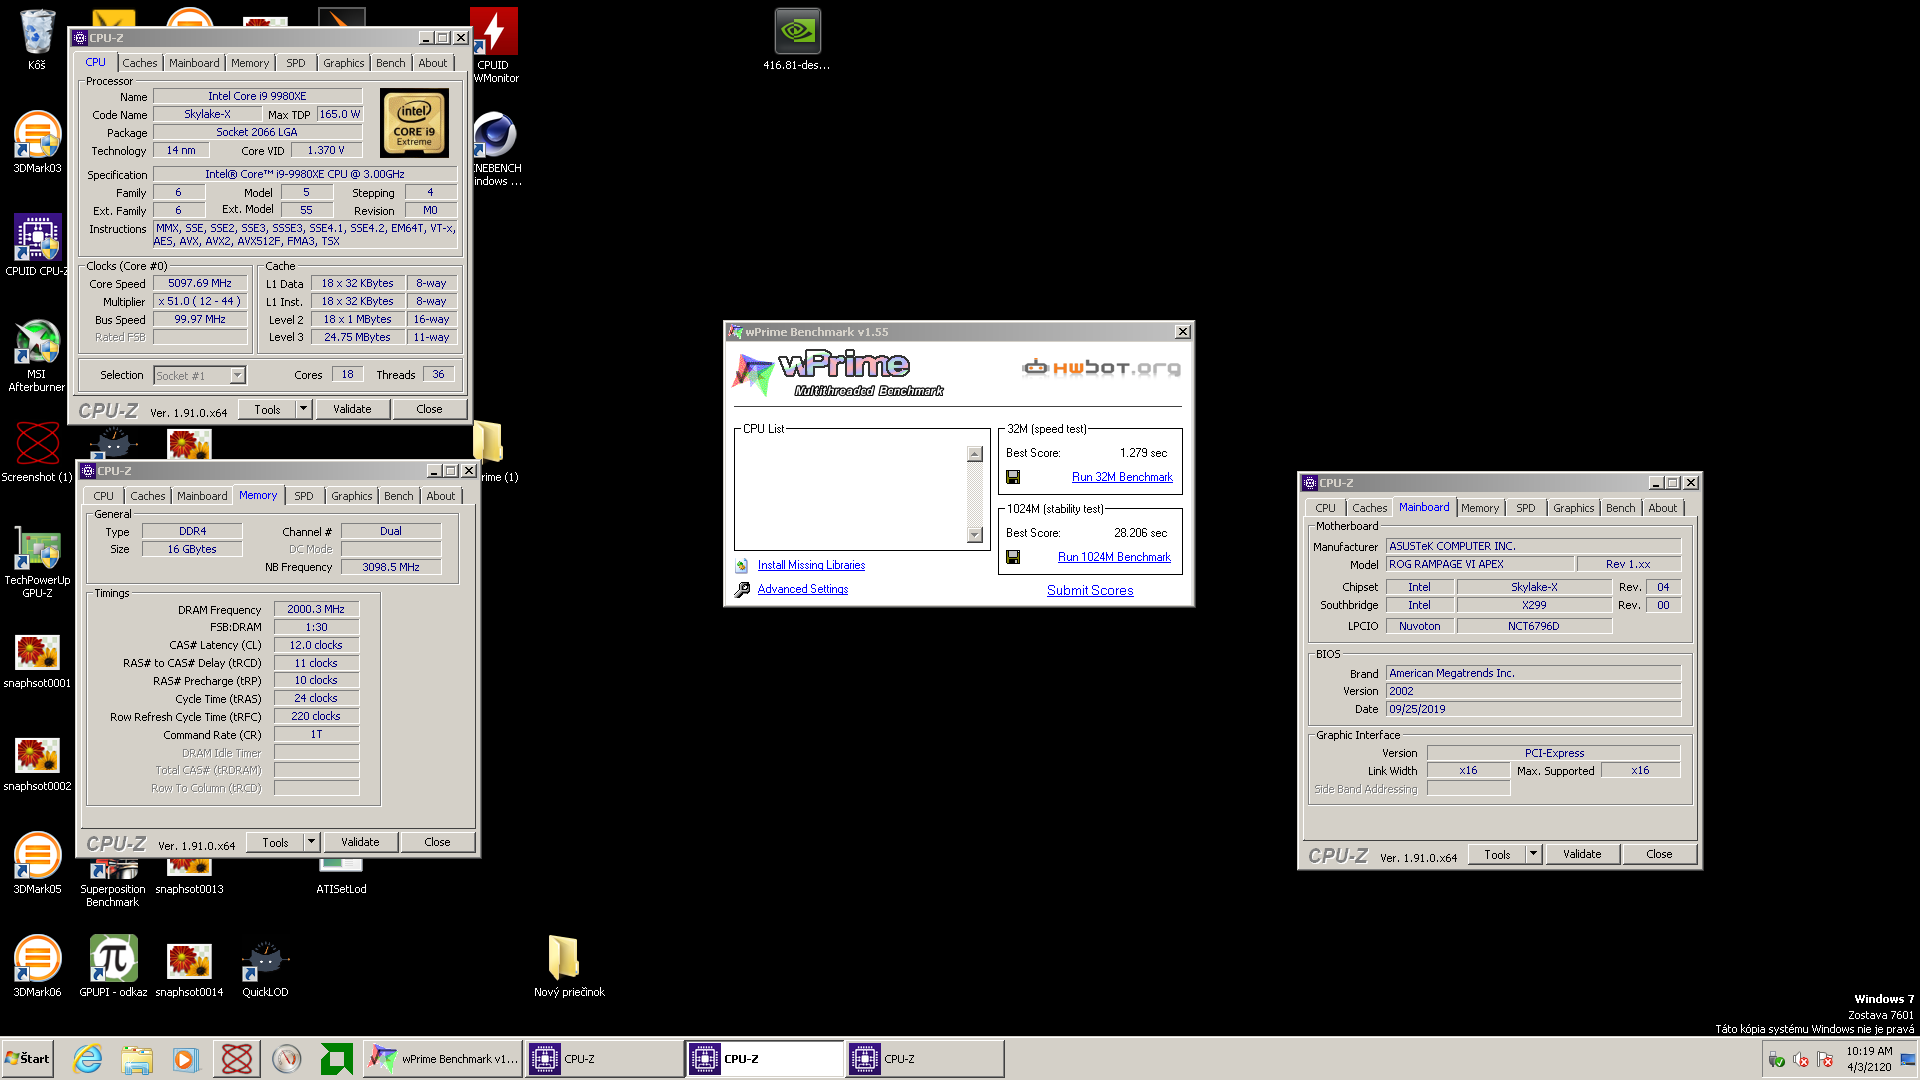Expand the Socket #1 selection dropdown
The image size is (1920, 1080).
click(237, 376)
